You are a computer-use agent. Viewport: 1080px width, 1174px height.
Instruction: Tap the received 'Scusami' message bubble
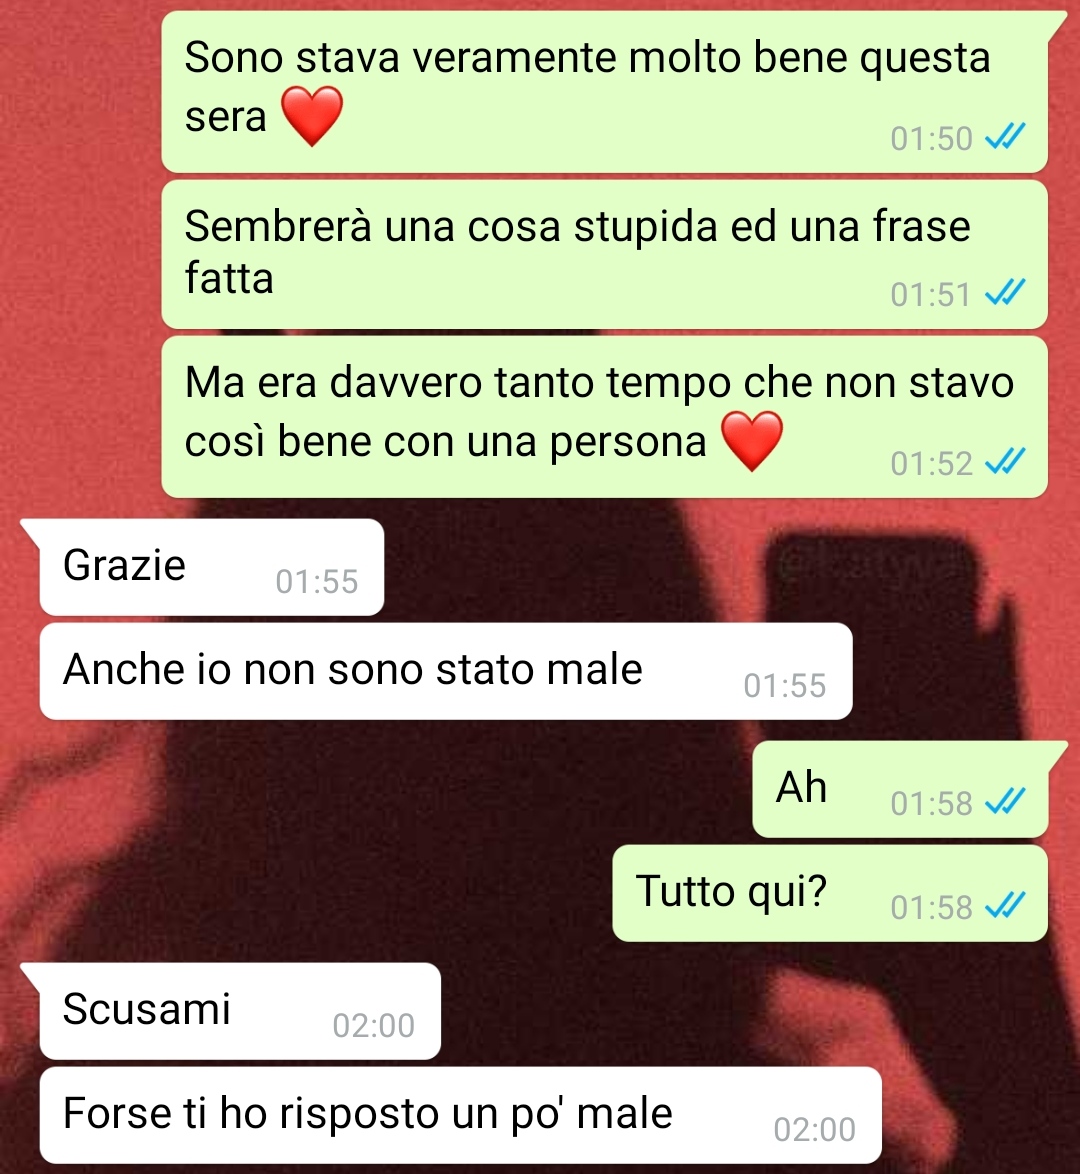[x=240, y=1012]
